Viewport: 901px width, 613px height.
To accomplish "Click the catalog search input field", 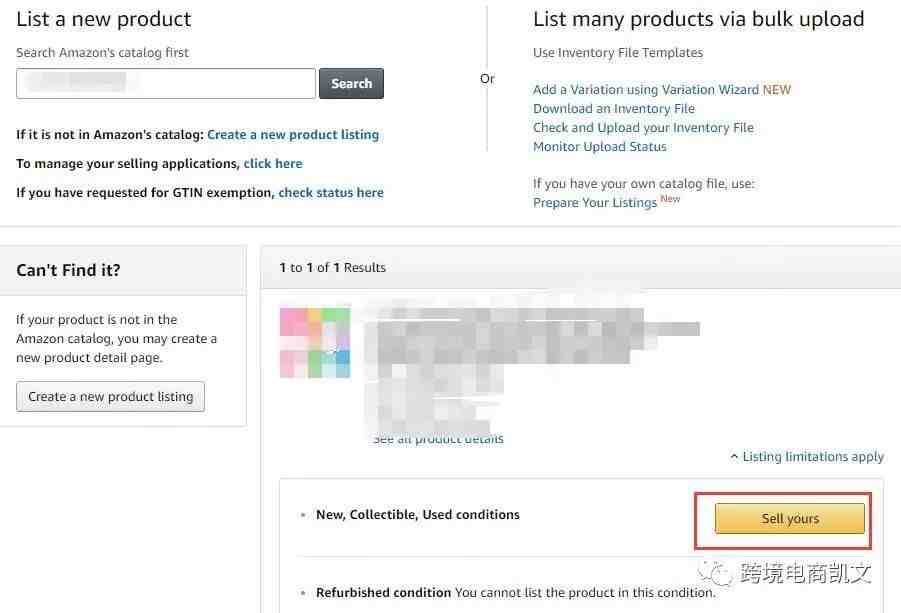I will 166,84.
